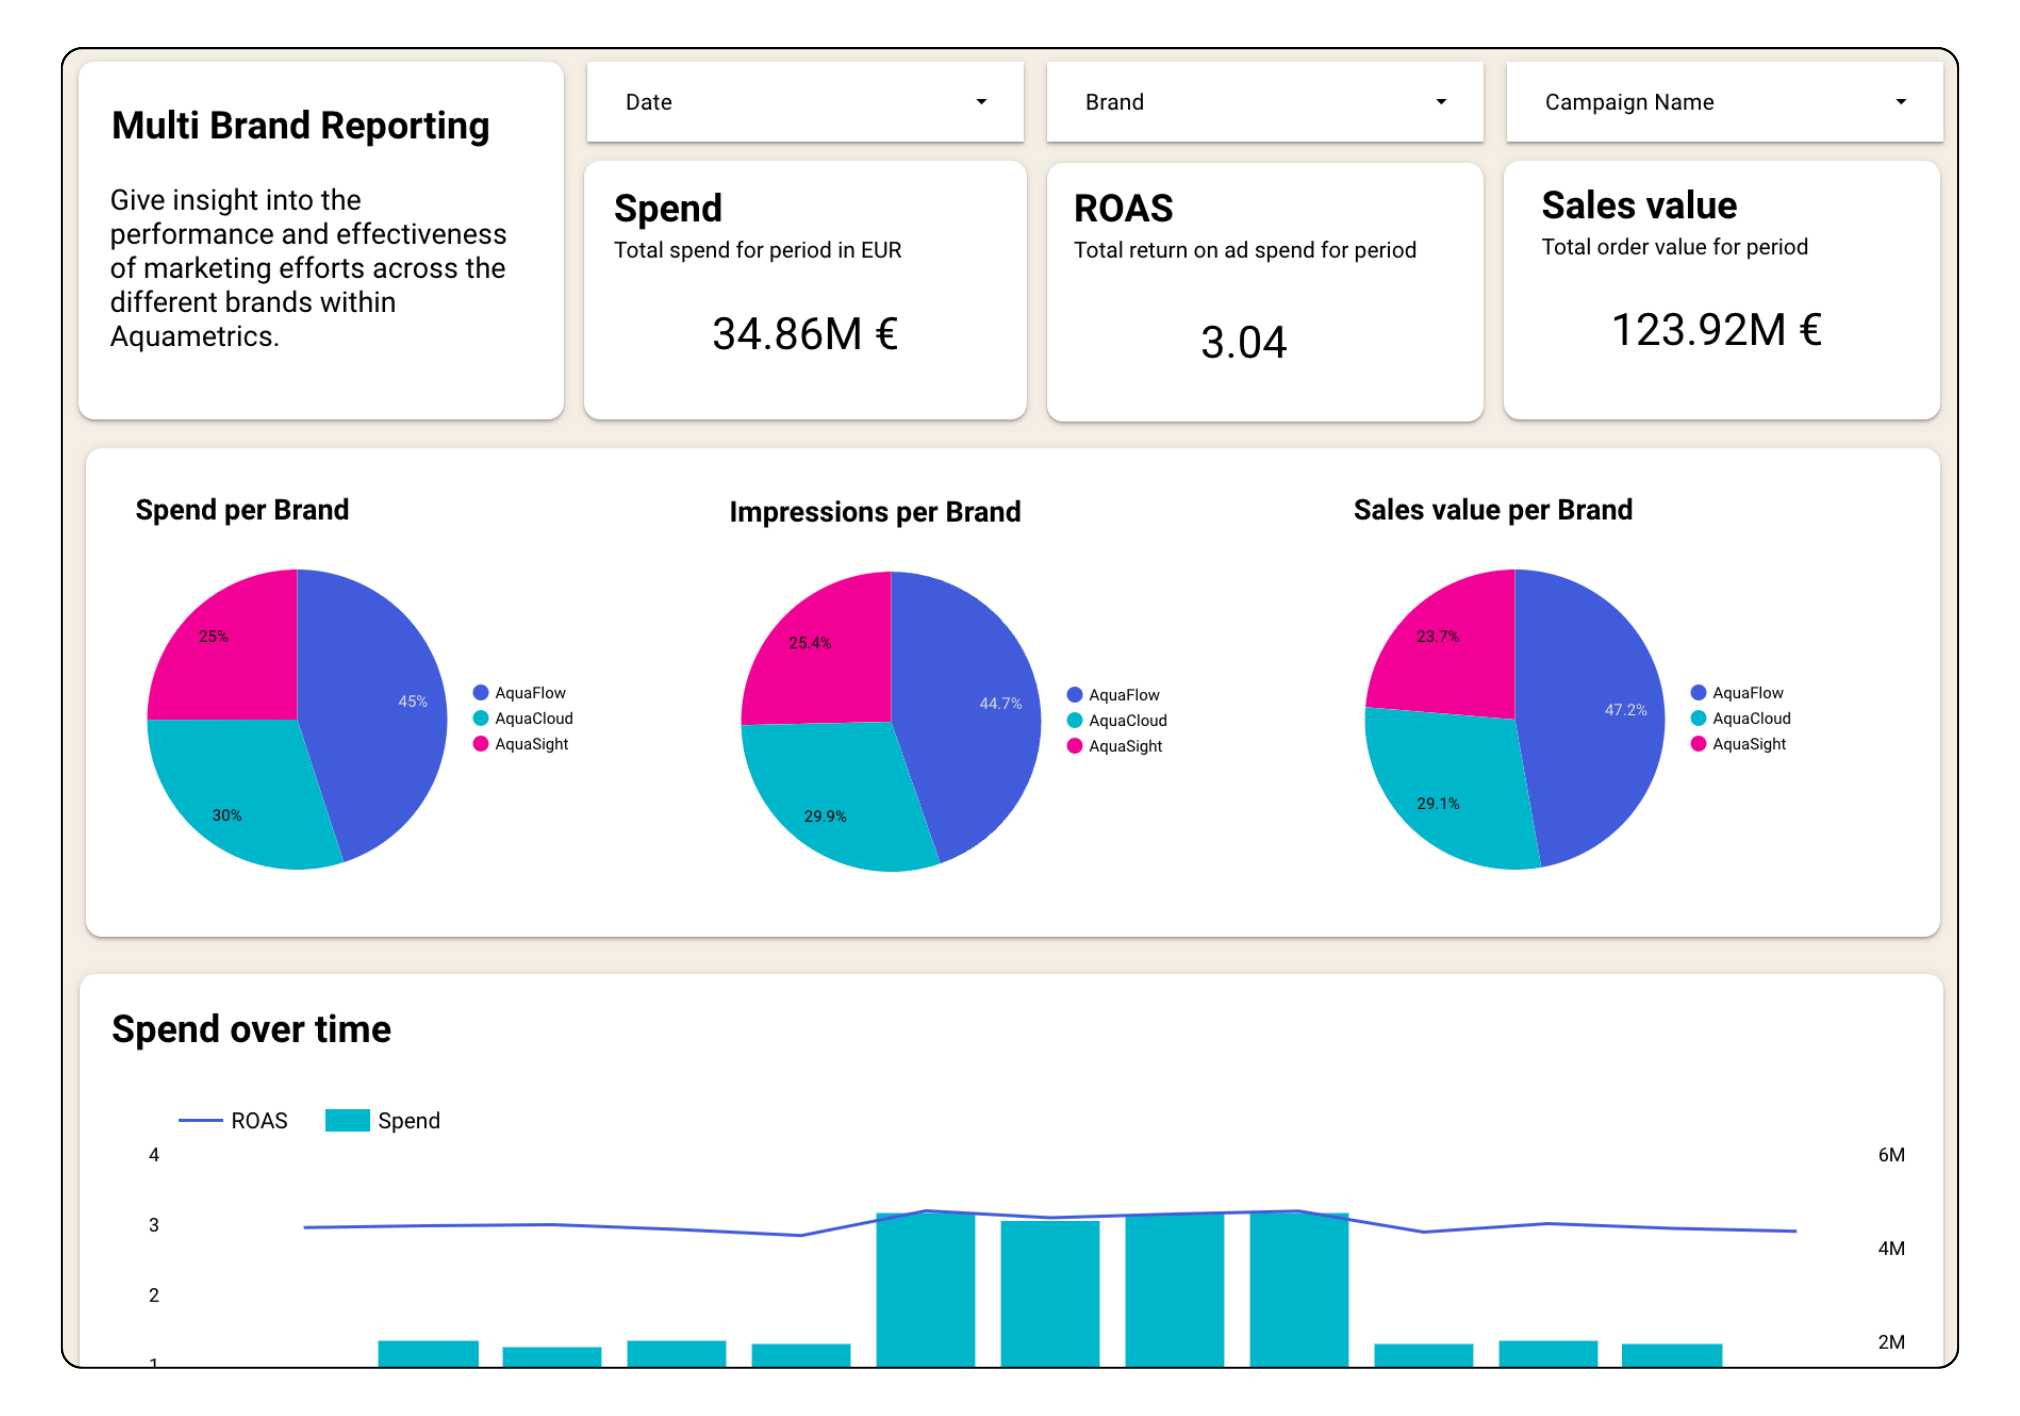Image resolution: width=2020 pixels, height=1416 pixels.
Task: Expand the Brand dropdown filter
Action: (1264, 102)
